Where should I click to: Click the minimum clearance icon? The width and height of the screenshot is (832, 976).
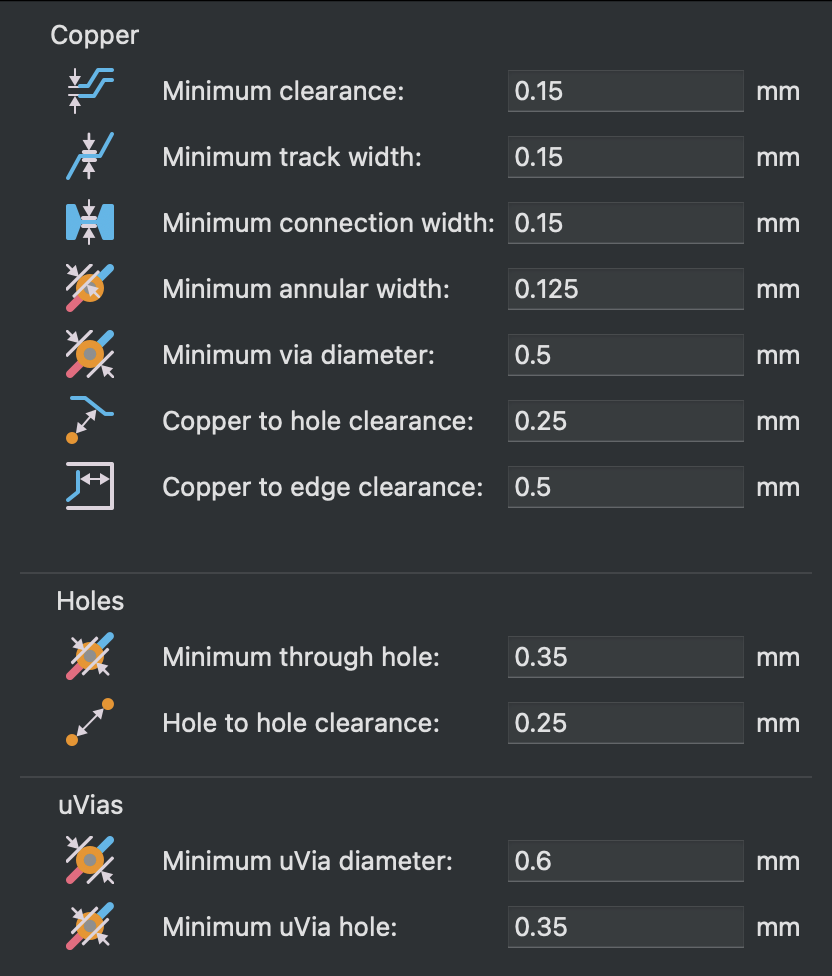pos(89,90)
